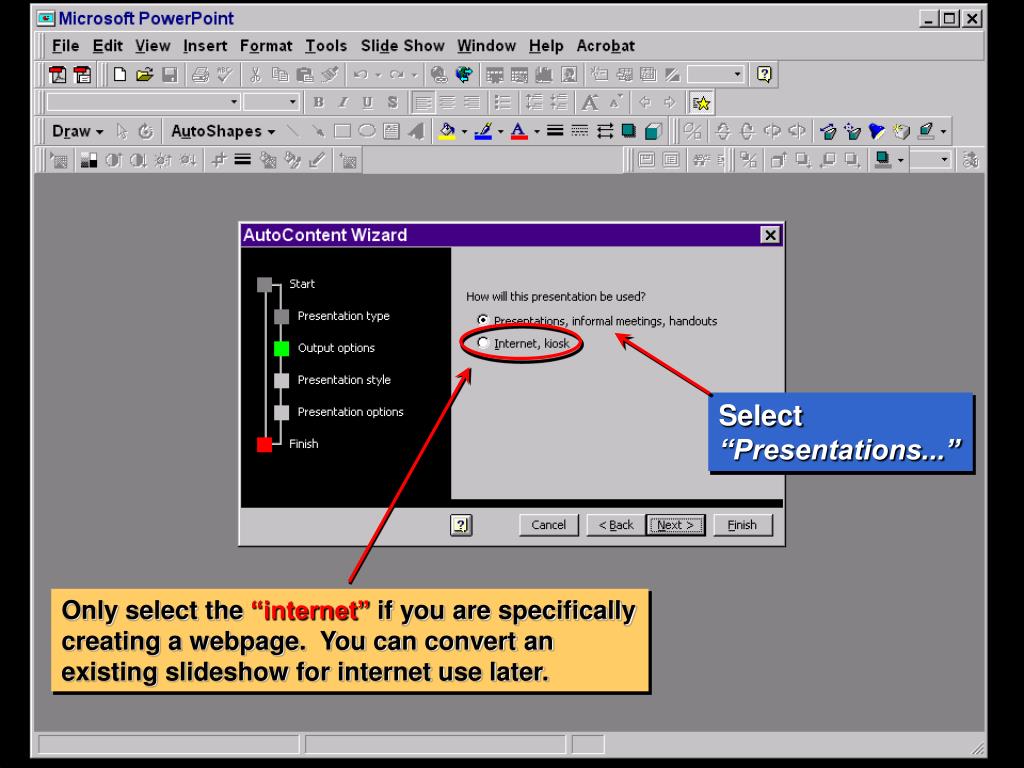Expand the Shadow Color arrow
This screenshot has height=768, width=1024.
[901, 160]
